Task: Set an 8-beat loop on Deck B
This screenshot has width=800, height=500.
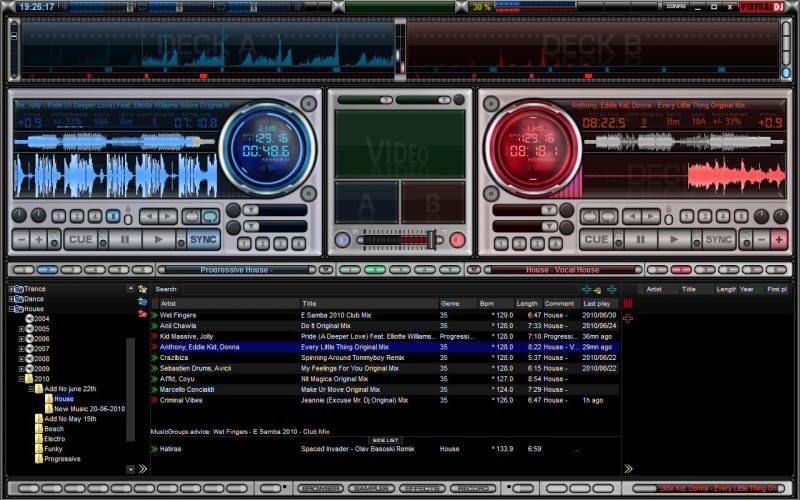Action: pos(741,216)
